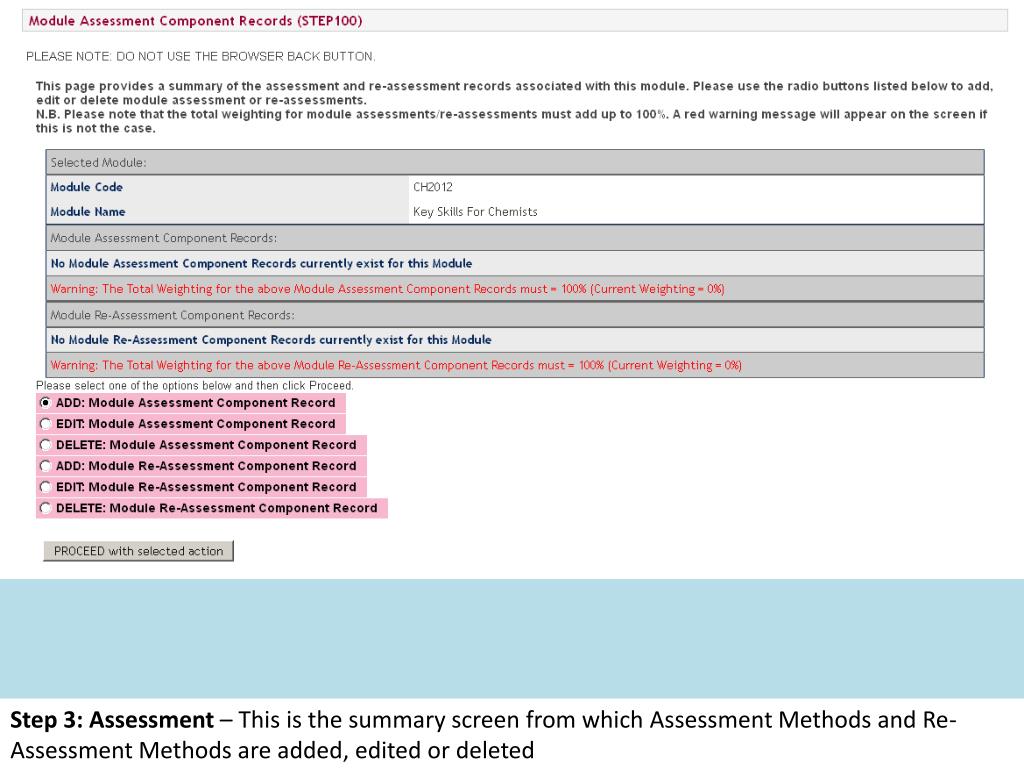Click the red Re-Assessment total weighting warning
This screenshot has width=1024, height=768.
(x=396, y=365)
